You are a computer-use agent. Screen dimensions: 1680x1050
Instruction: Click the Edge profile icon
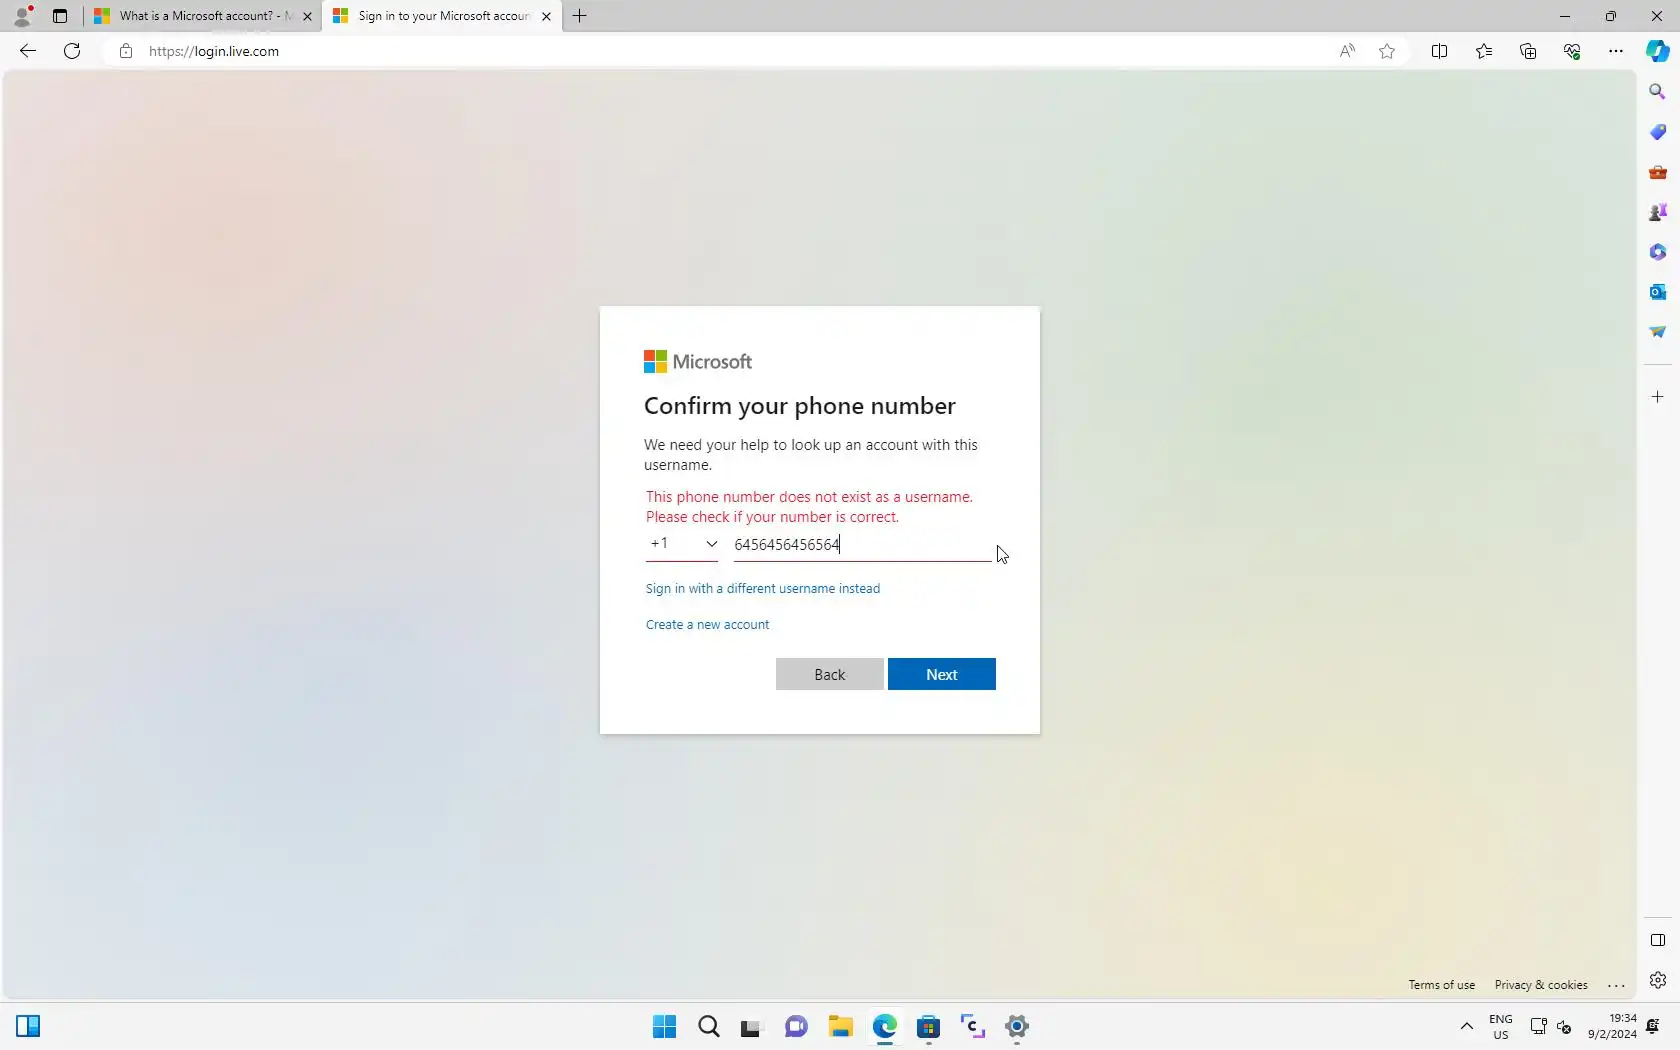tap(22, 16)
